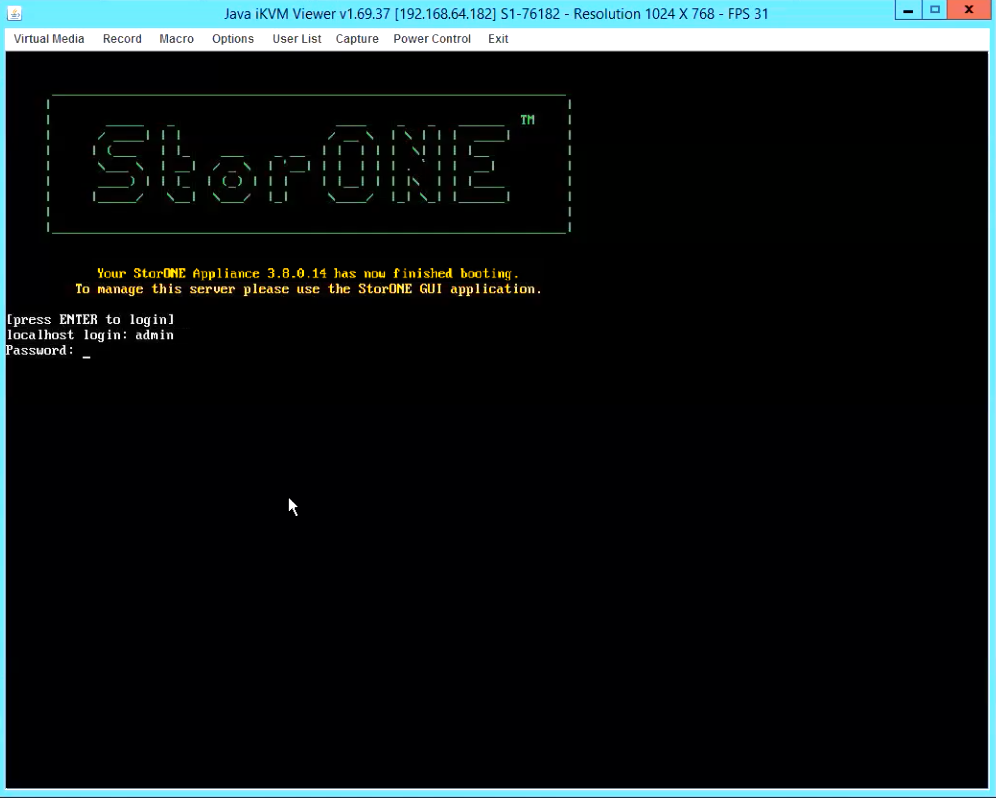Screen dimensions: 996x798
Task: Open the Record menu
Action: click(x=122, y=39)
